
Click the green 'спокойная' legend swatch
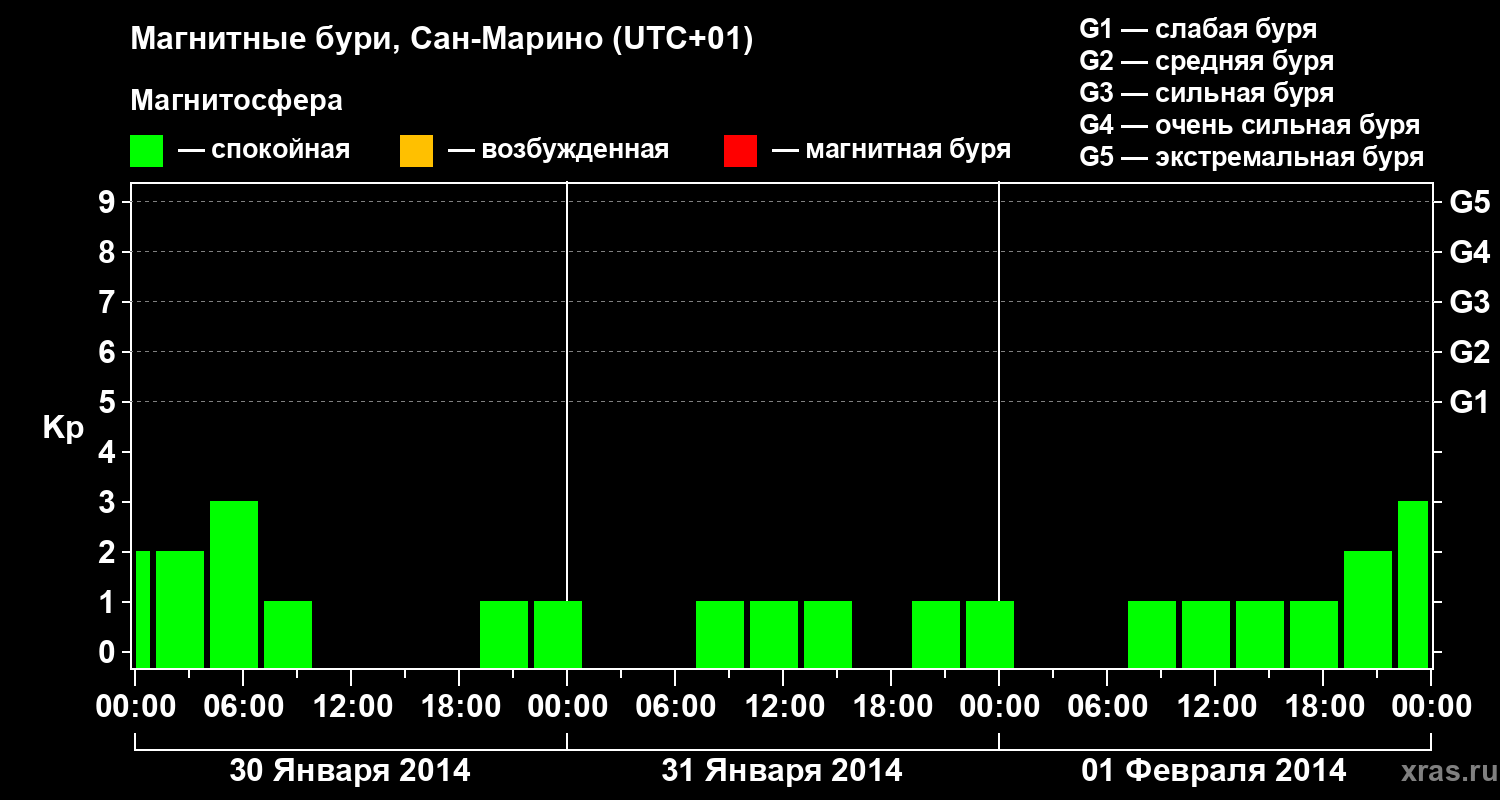click(147, 151)
